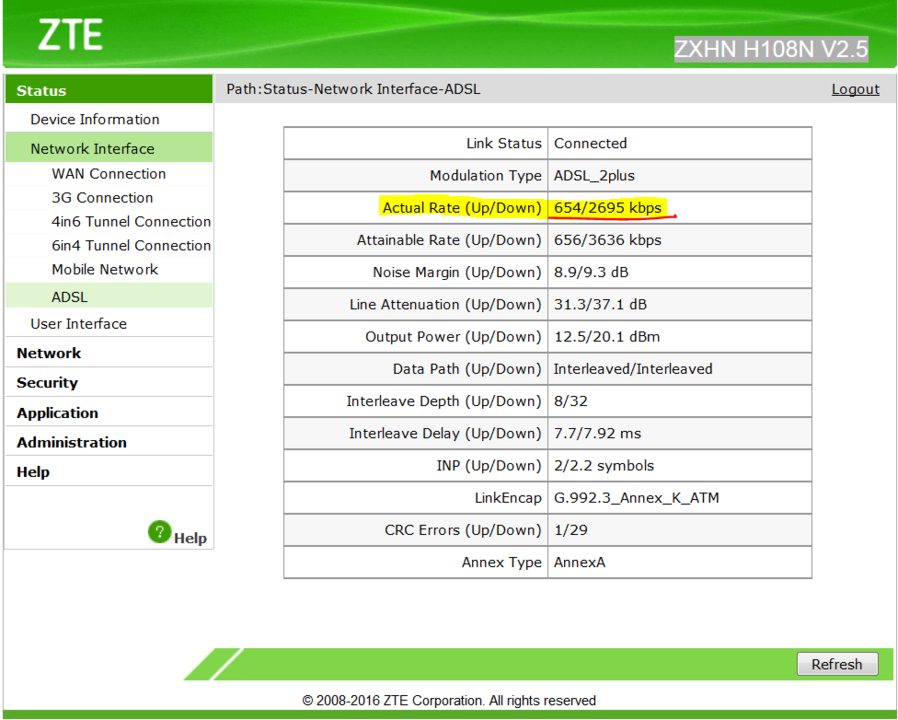Click the ADSL_2plus value
The width and height of the screenshot is (898, 720).
(x=594, y=175)
